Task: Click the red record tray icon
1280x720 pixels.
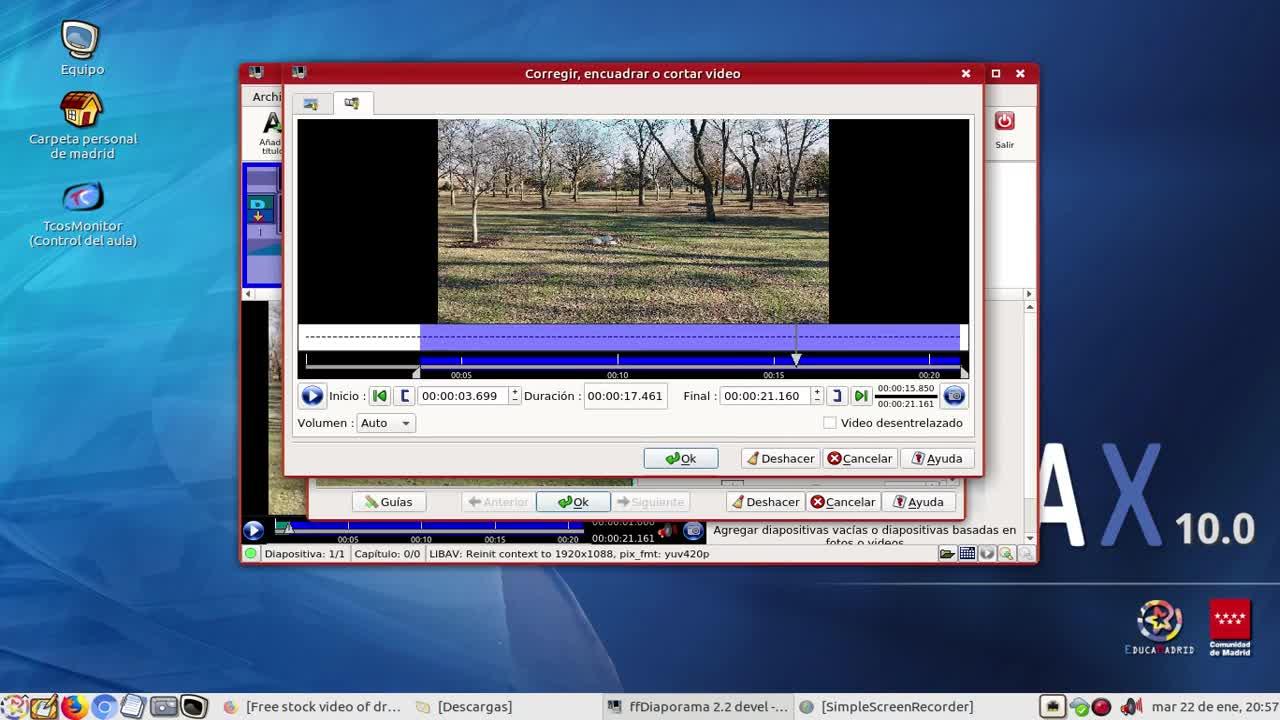Action: coord(1101,707)
